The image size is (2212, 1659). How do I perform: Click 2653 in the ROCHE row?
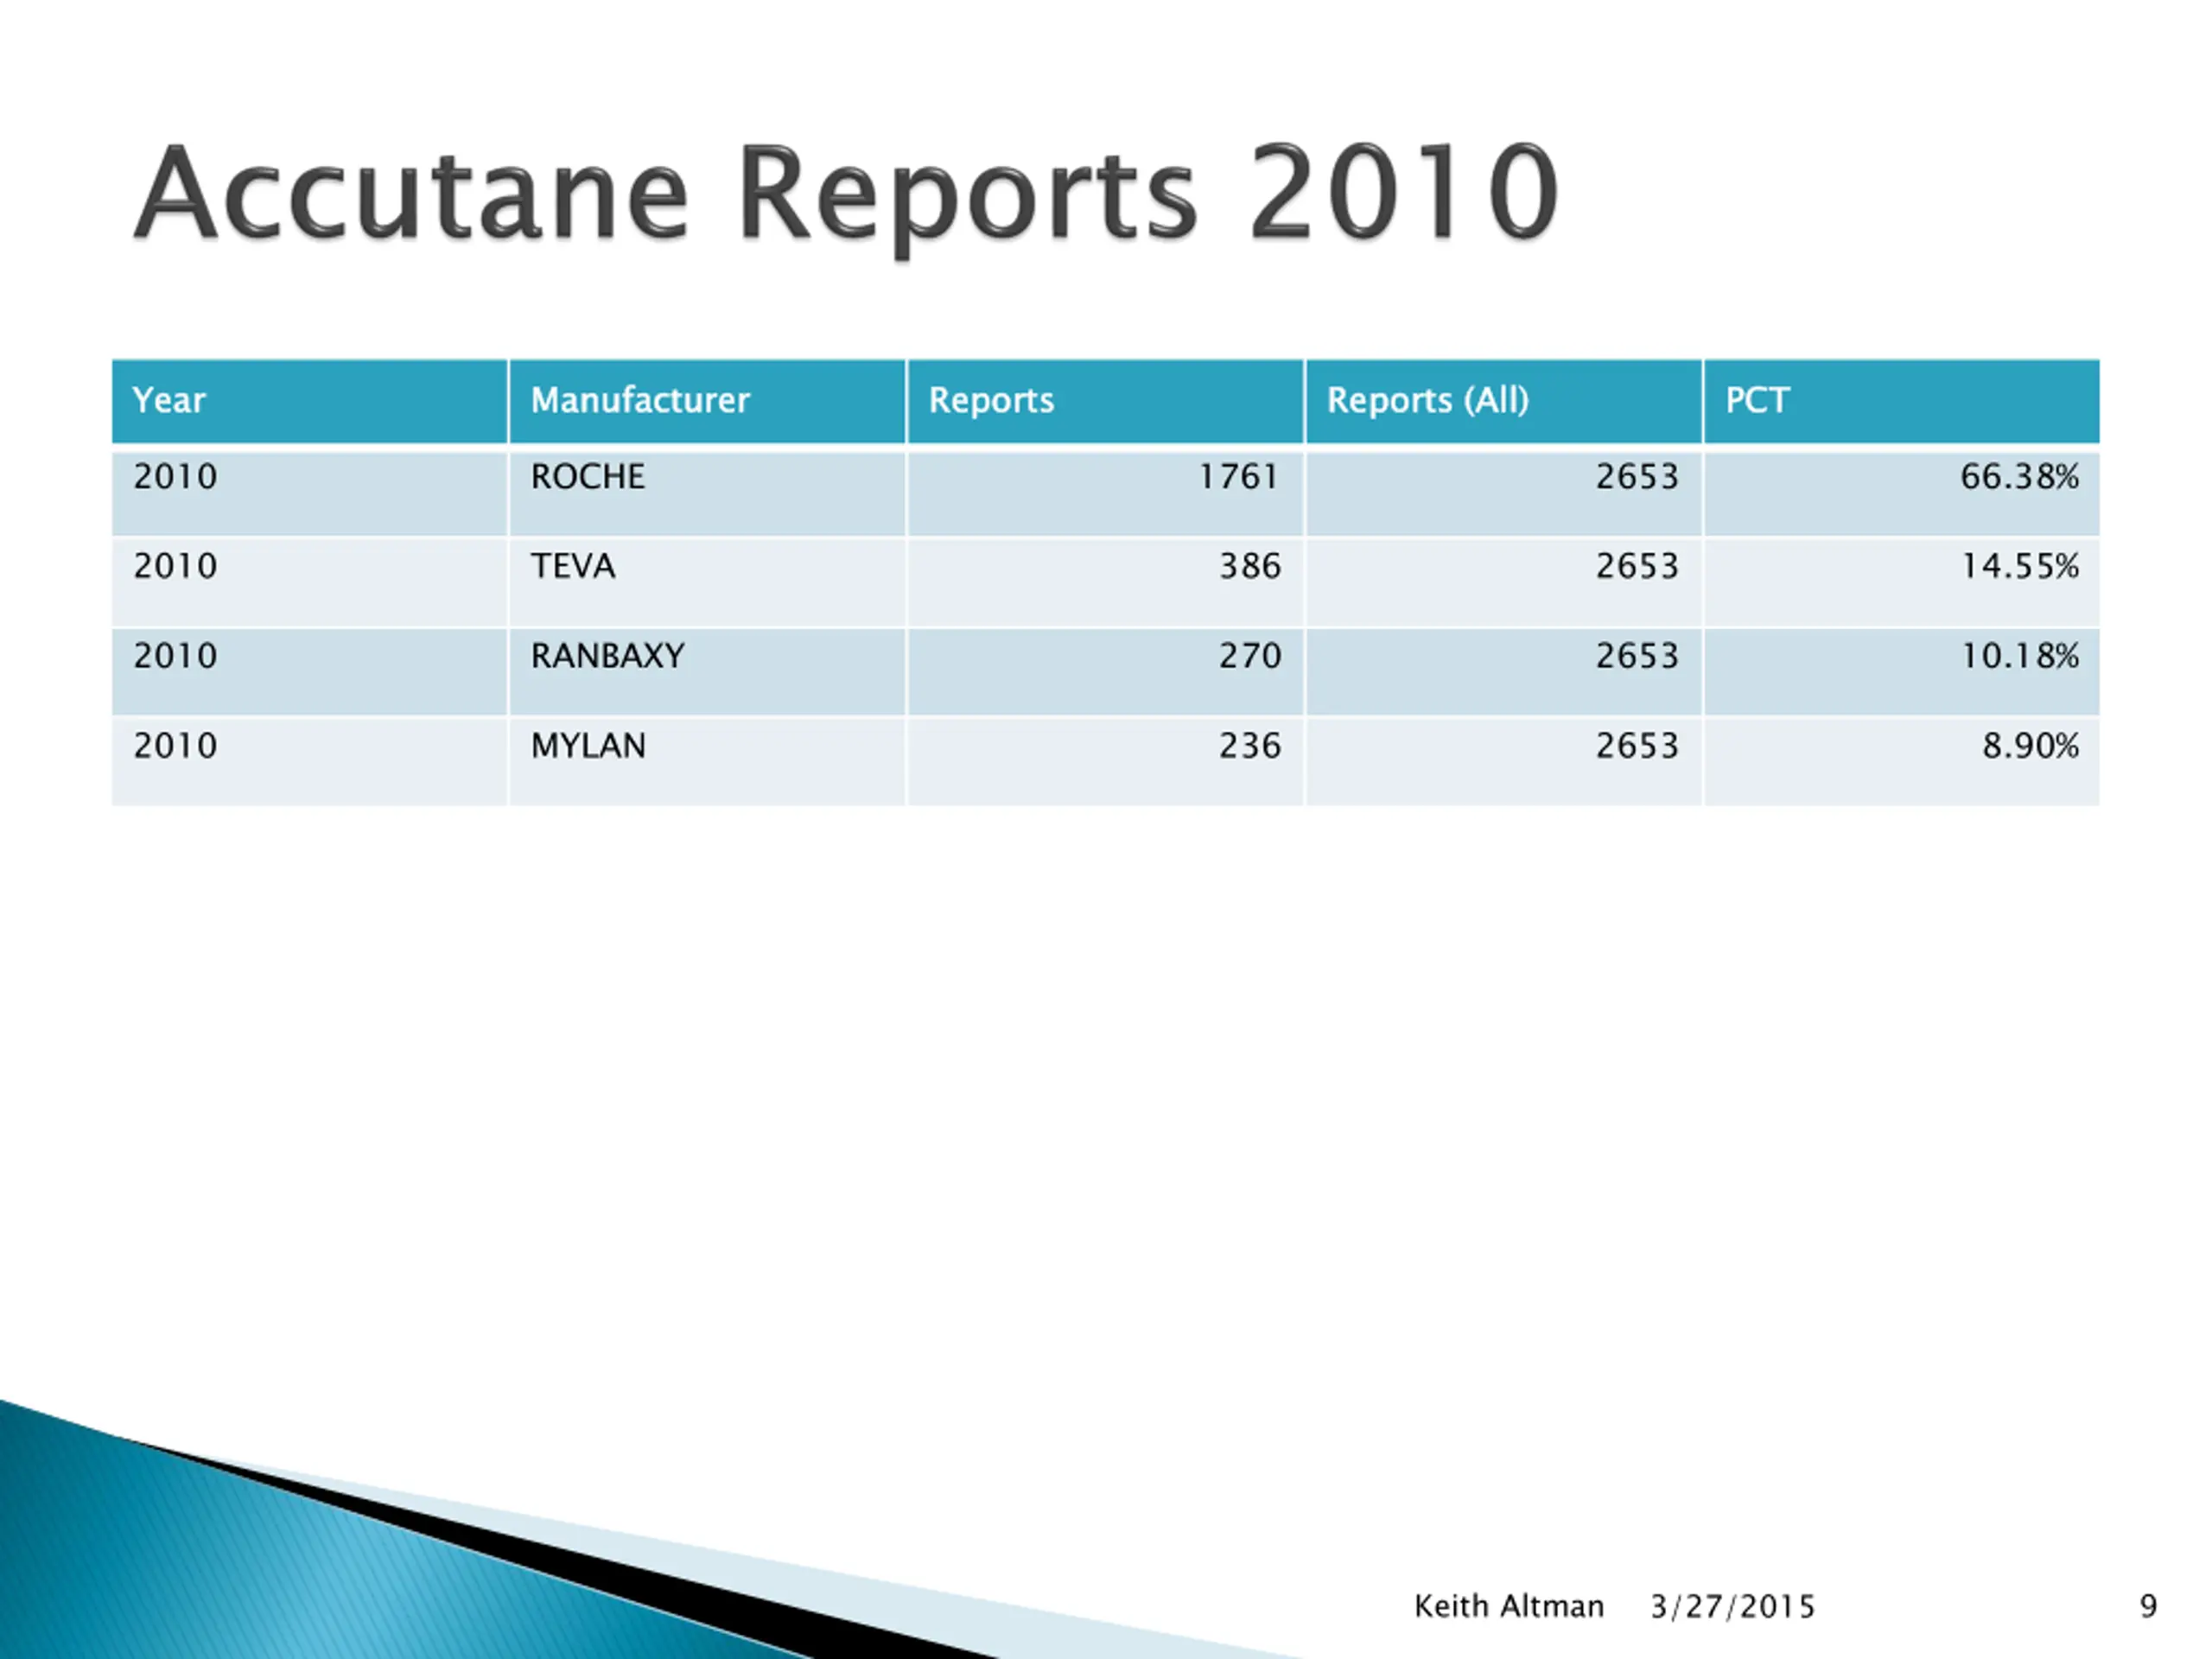pyautogui.click(x=1637, y=476)
